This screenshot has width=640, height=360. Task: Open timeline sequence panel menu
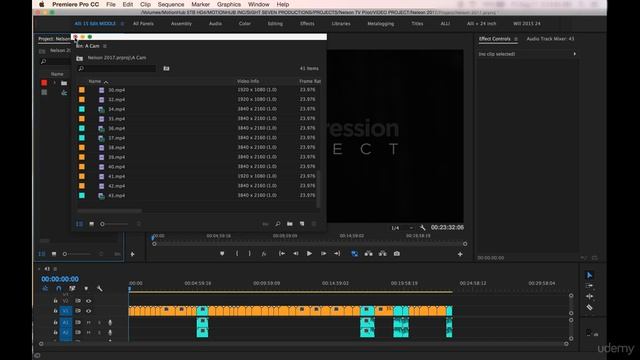[x=55, y=269]
